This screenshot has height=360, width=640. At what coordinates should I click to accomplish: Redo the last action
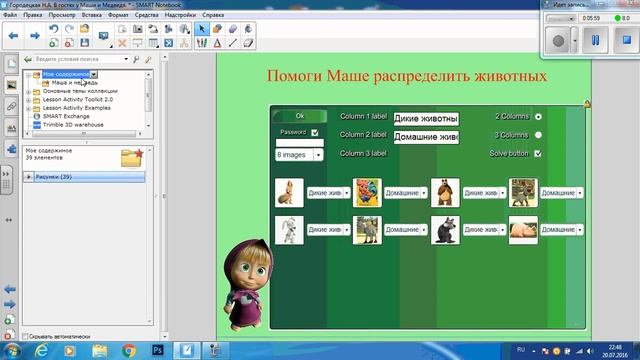pyautogui.click(x=69, y=29)
